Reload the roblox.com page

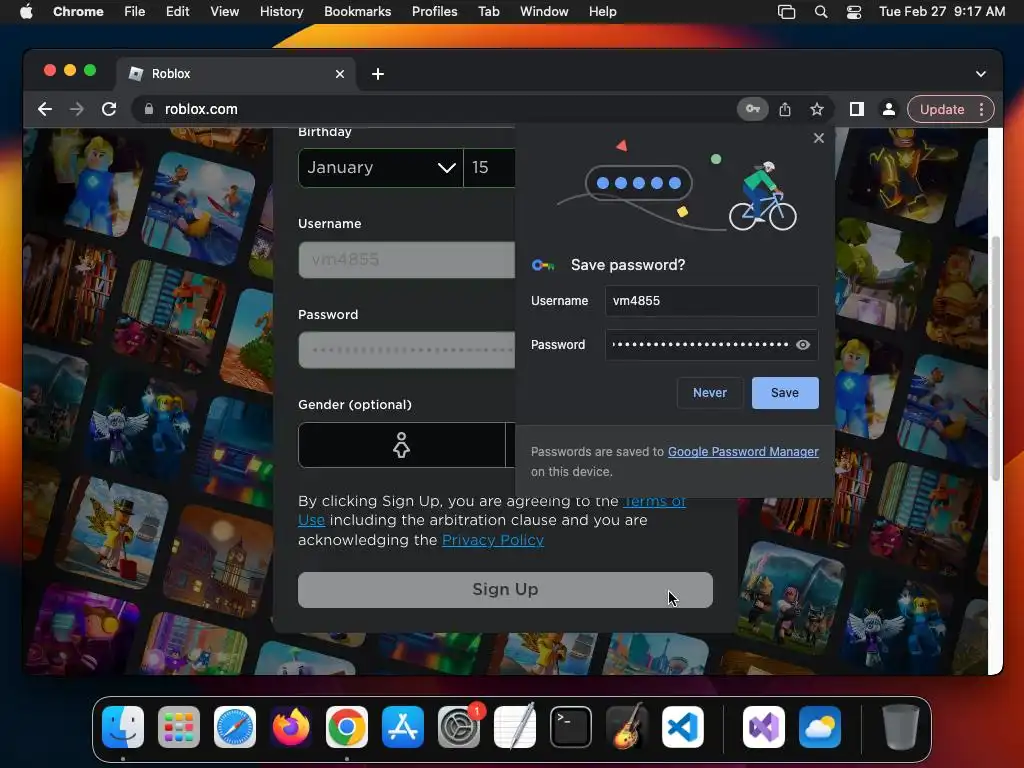coord(109,109)
